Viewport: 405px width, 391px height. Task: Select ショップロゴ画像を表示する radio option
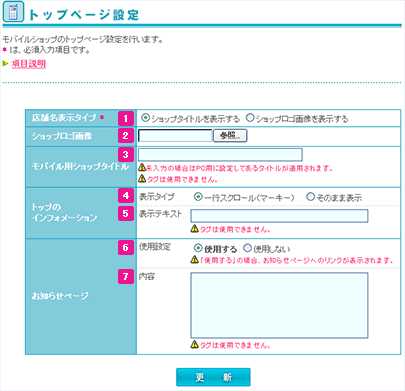pos(250,118)
